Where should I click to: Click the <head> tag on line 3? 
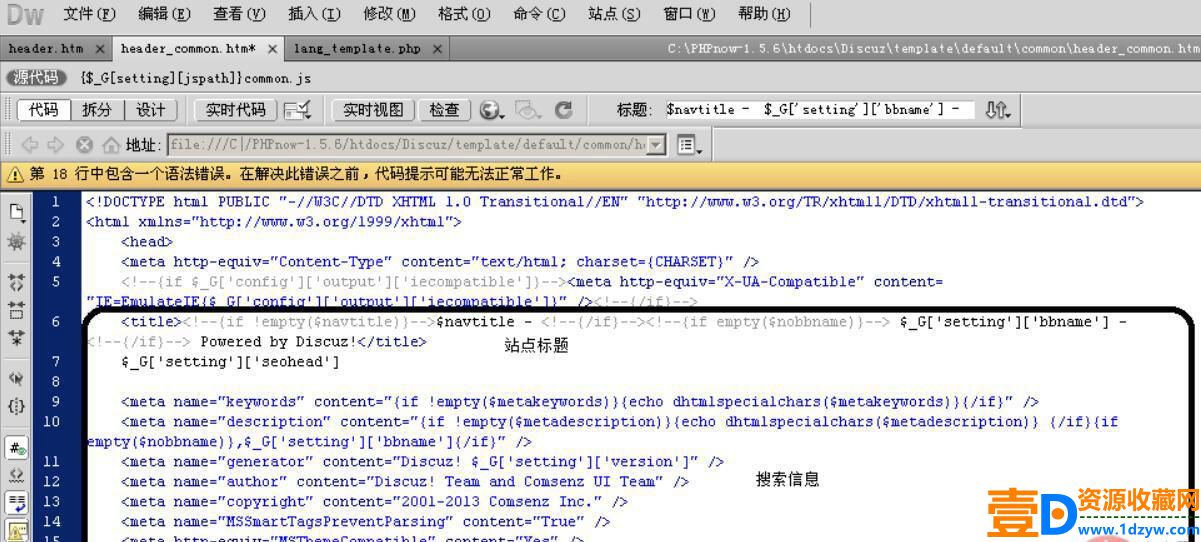(x=147, y=242)
